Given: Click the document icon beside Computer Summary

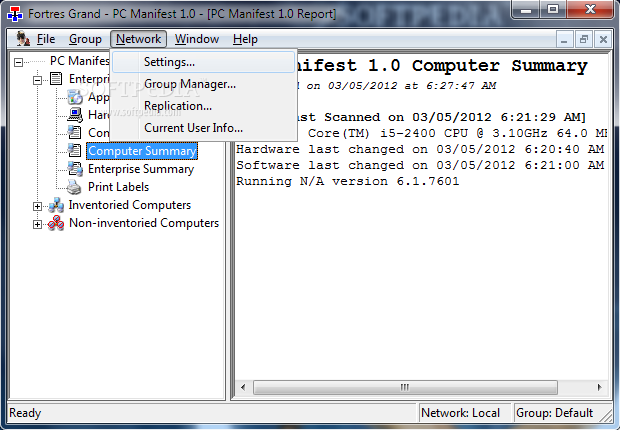Looking at the screenshot, I should [x=75, y=151].
